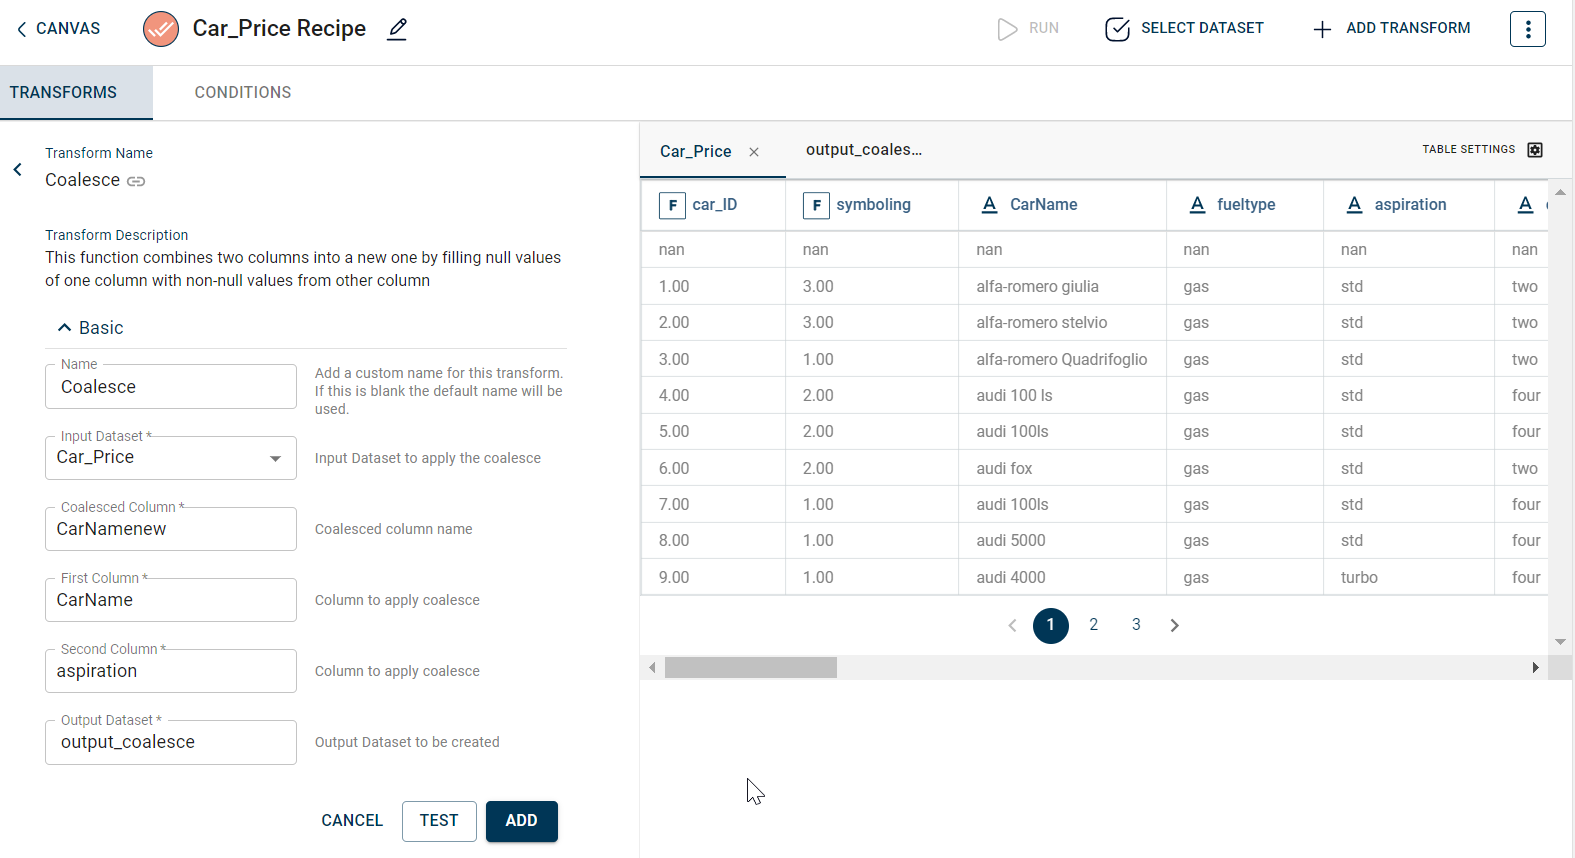The image size is (1575, 858).
Task: Click the Coalesced Column input field
Action: pyautogui.click(x=171, y=529)
